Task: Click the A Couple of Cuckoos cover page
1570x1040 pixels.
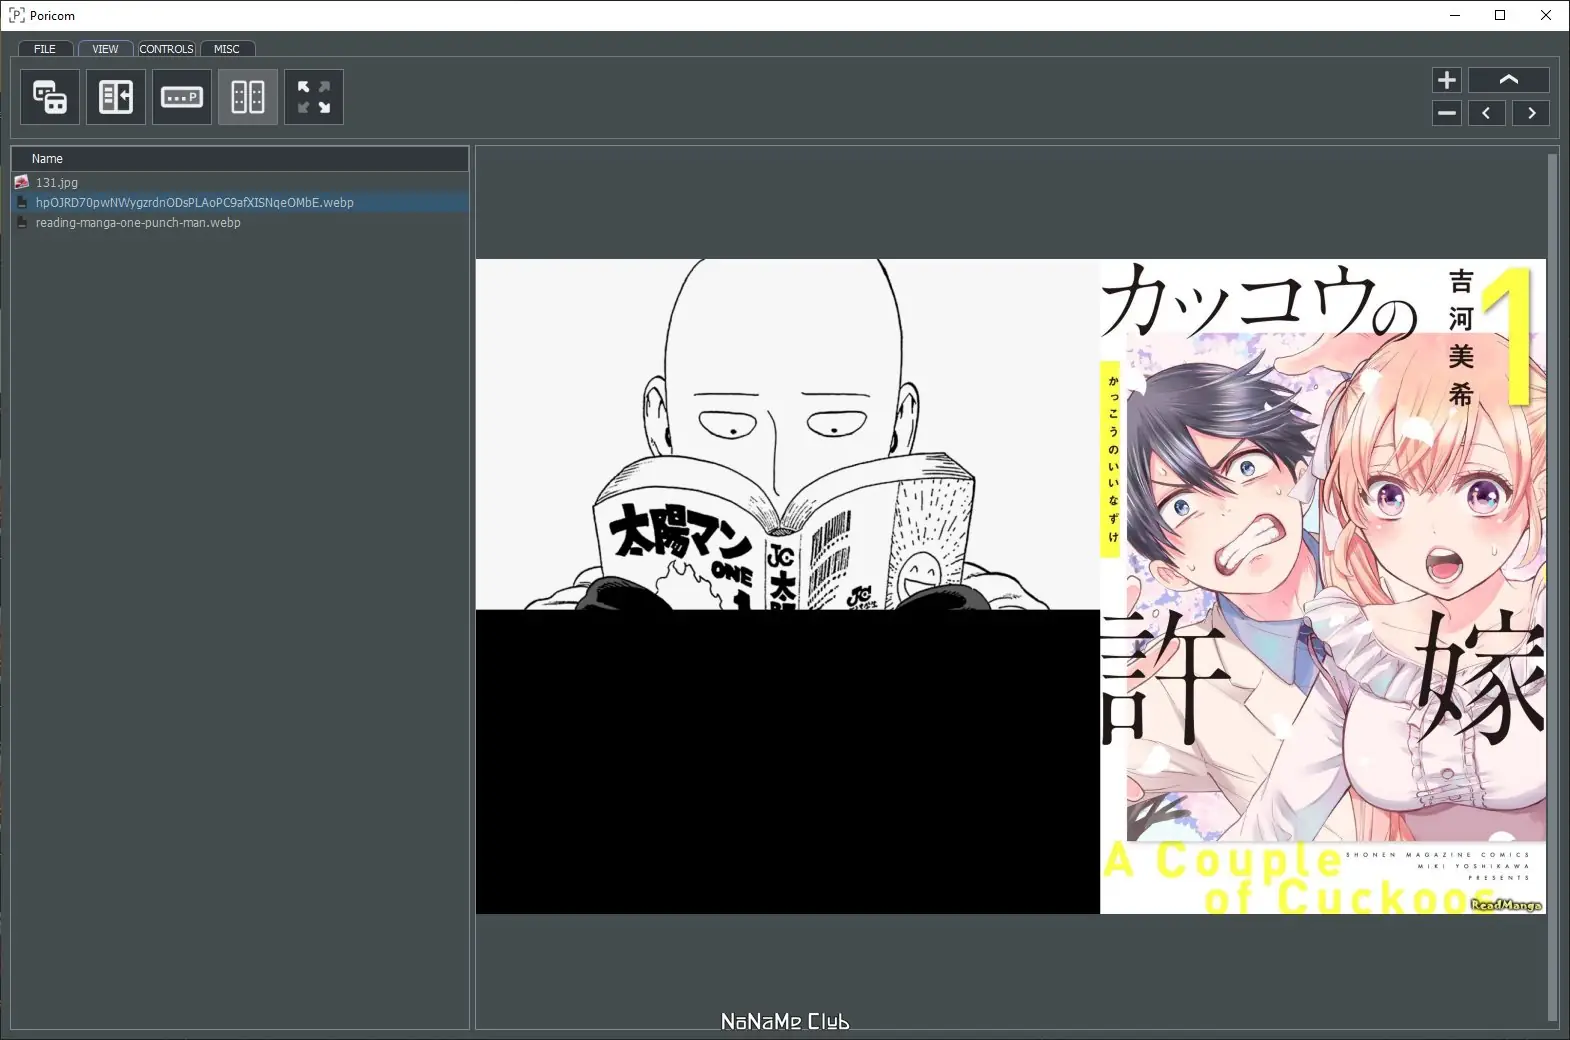Action: [1323, 586]
